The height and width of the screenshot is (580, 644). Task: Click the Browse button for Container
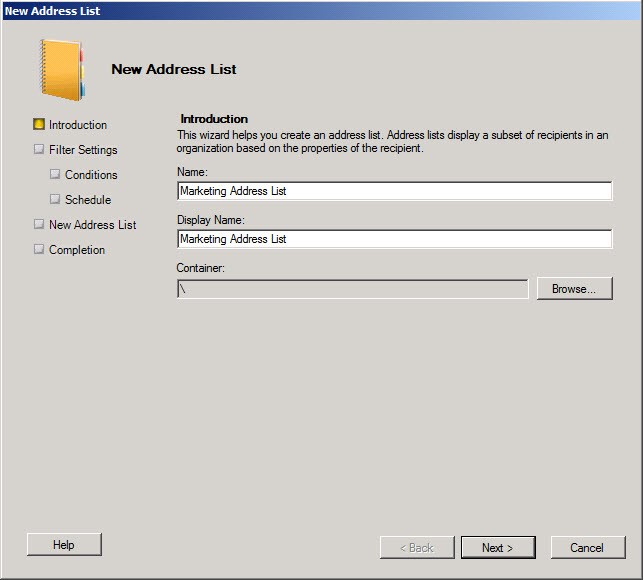tap(575, 289)
